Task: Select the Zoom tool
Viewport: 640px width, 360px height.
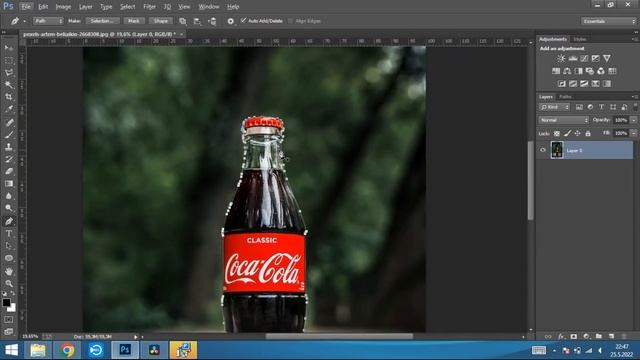Action: (x=9, y=283)
